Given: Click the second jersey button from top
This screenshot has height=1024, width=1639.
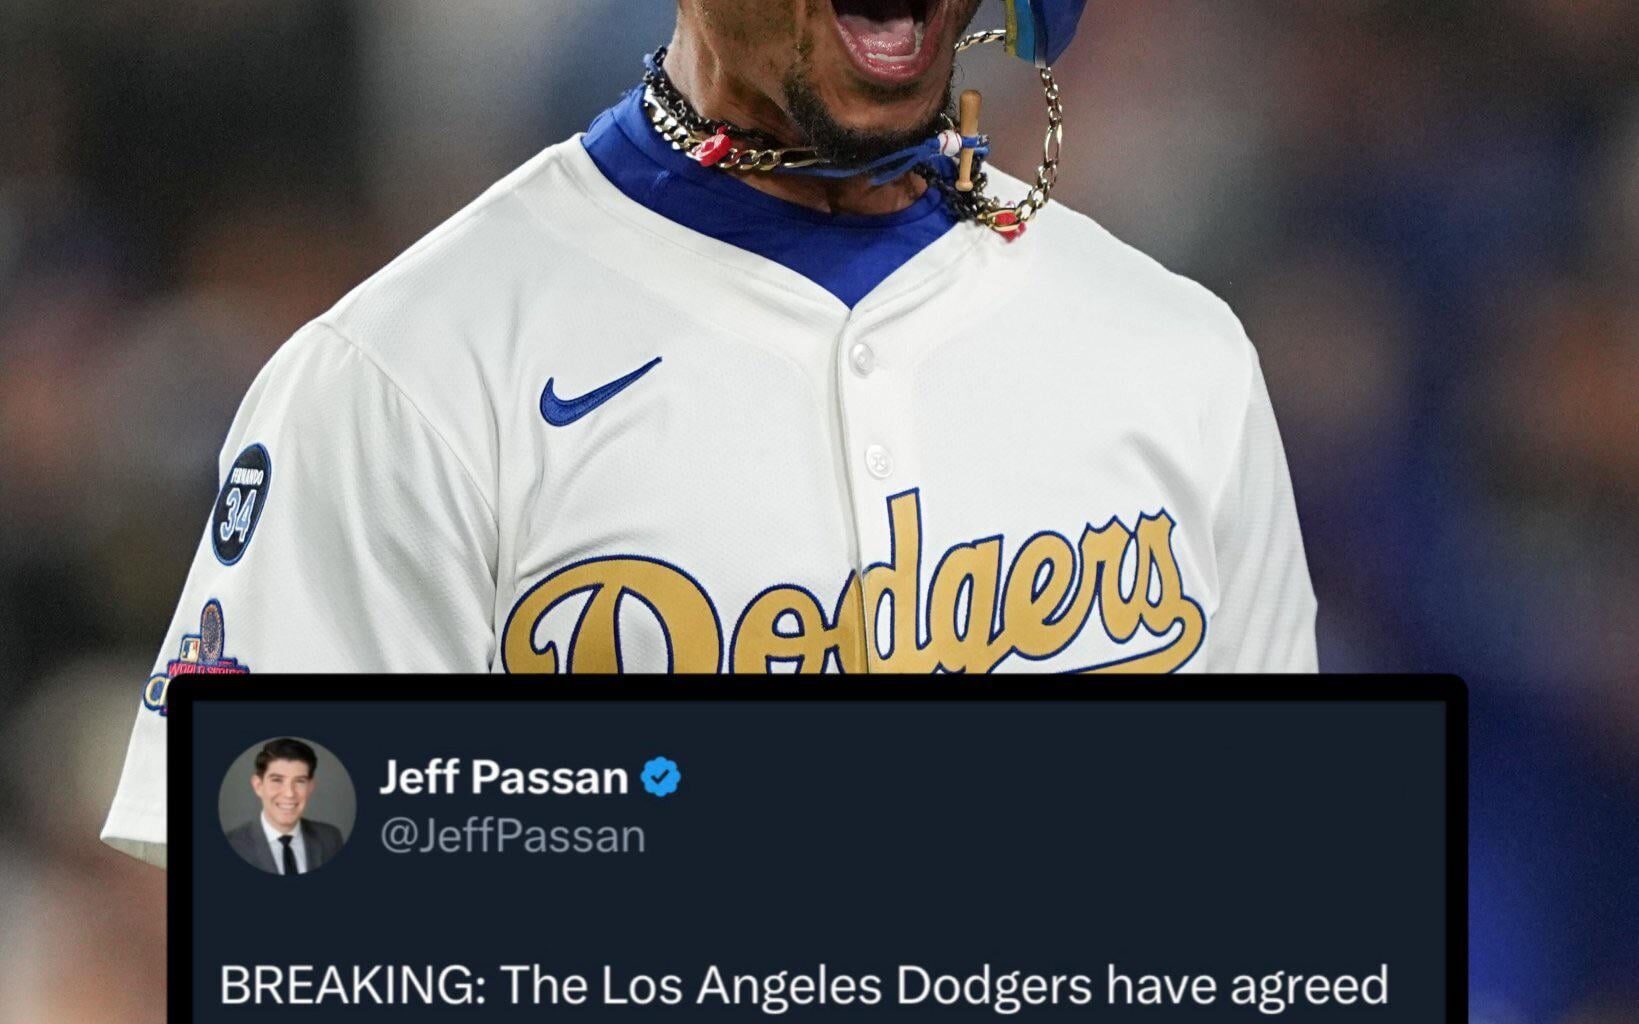Looking at the screenshot, I should (x=877, y=461).
